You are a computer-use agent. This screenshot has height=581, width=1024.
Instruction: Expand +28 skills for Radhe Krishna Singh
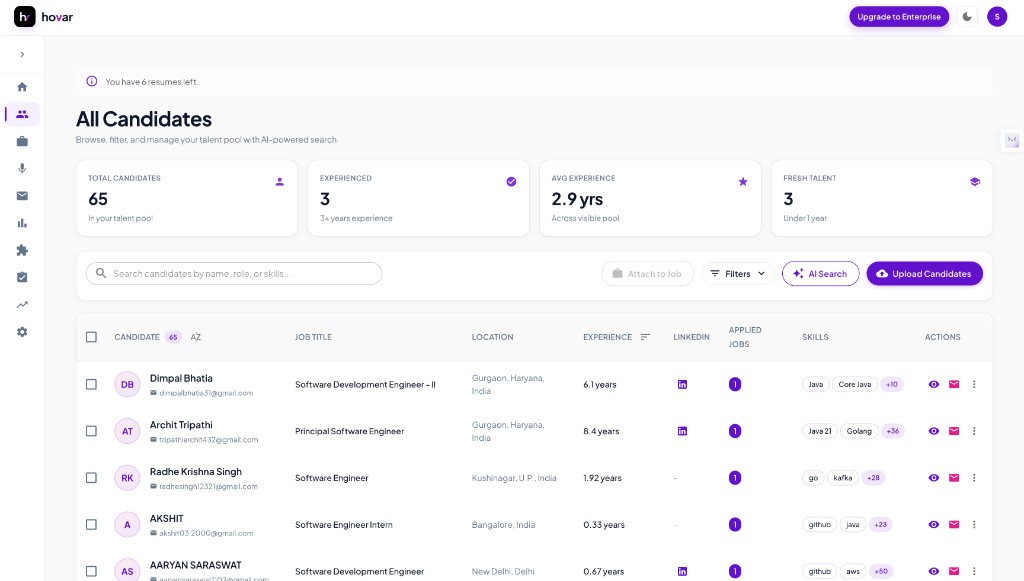[x=873, y=478]
